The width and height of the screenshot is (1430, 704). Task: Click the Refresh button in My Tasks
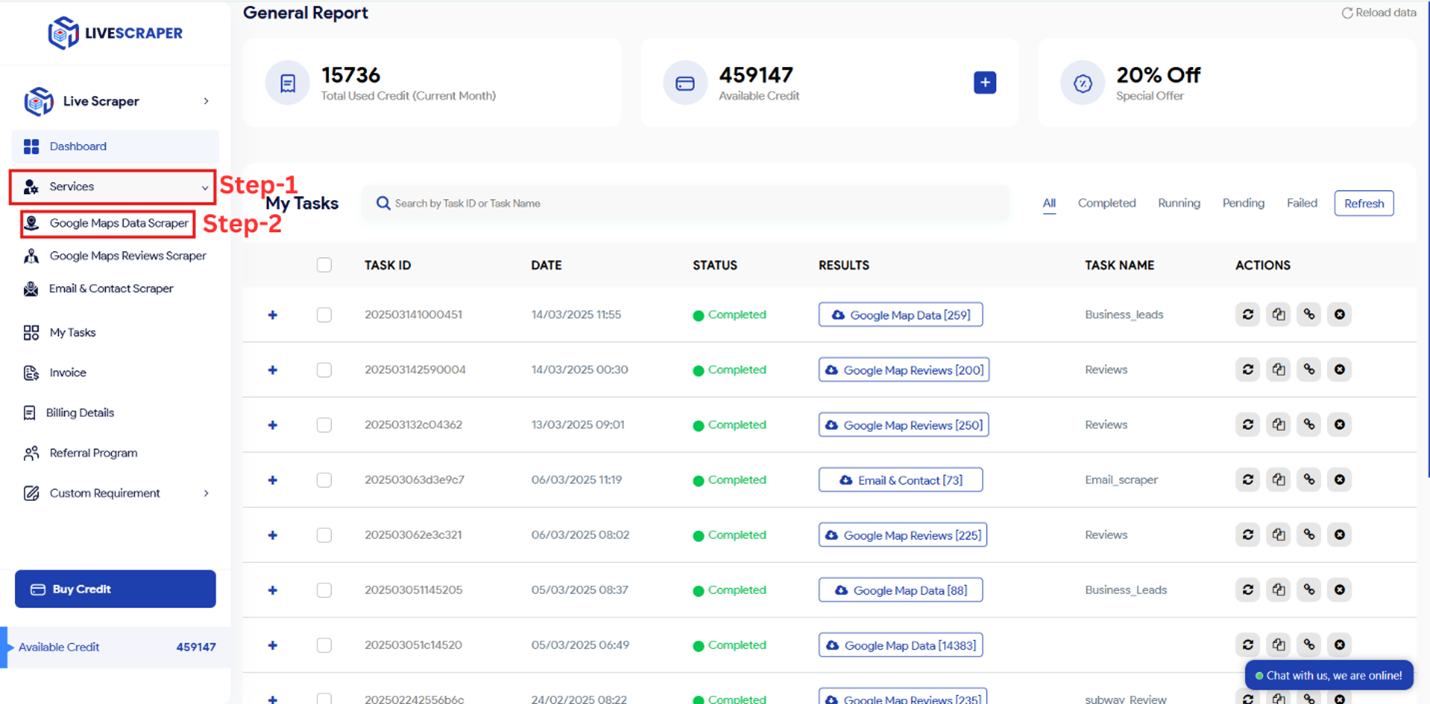(x=1364, y=203)
